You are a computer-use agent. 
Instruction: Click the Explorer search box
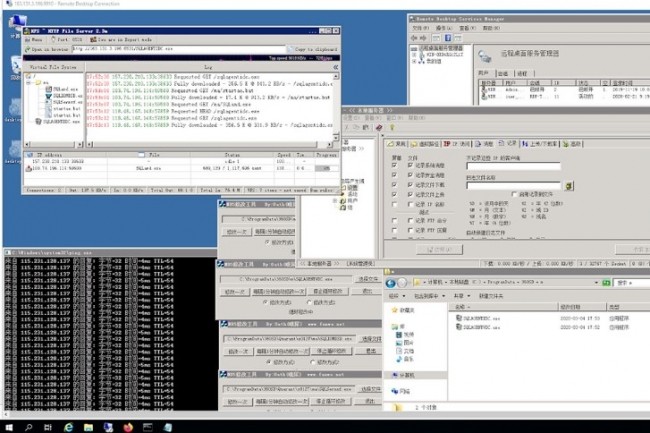[631, 283]
